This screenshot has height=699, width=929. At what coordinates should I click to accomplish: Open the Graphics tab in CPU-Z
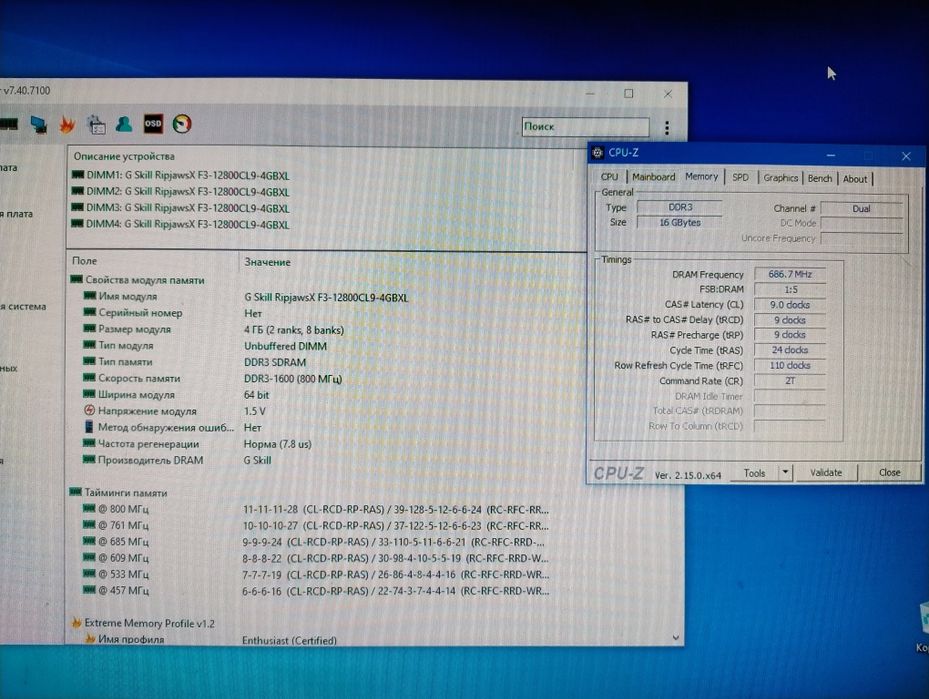click(x=780, y=178)
